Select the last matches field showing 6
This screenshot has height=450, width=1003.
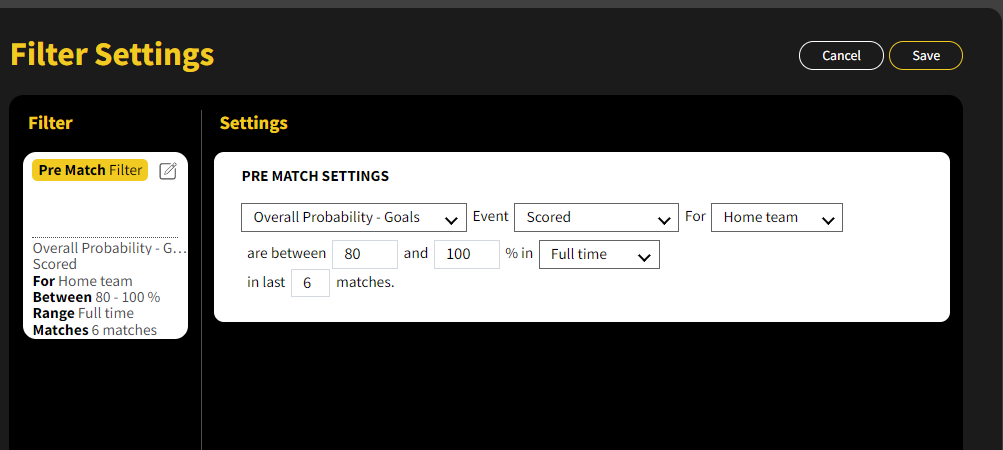click(x=310, y=283)
